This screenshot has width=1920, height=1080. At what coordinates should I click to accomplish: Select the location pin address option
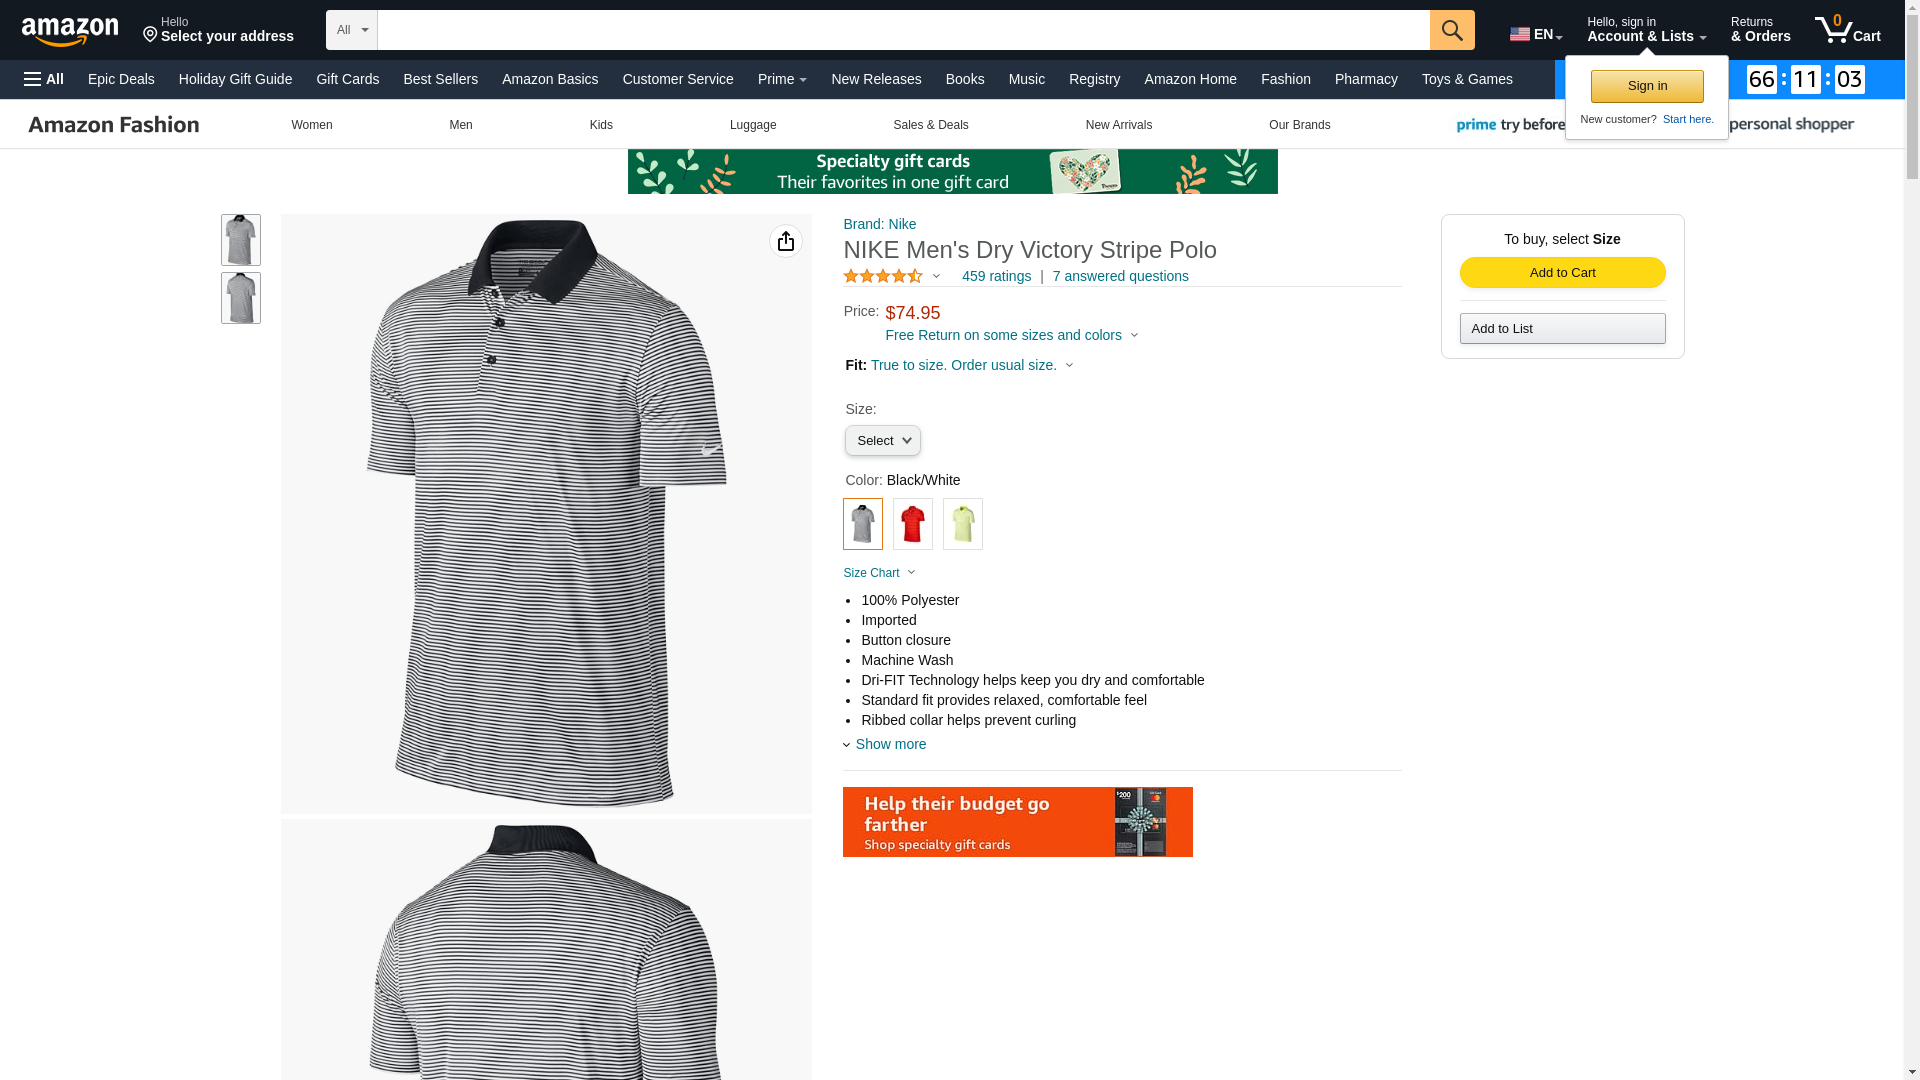[x=218, y=29]
